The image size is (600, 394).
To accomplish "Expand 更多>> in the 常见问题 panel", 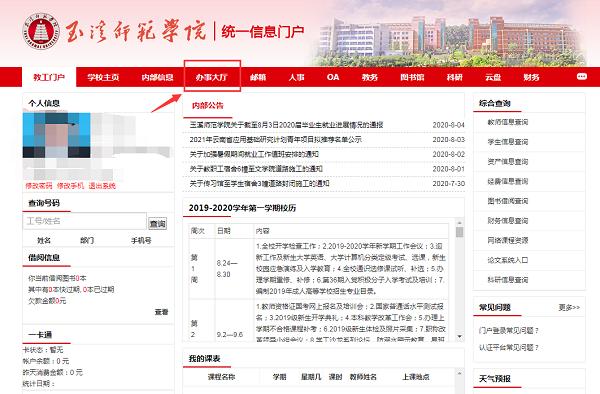I will tap(569, 308).
